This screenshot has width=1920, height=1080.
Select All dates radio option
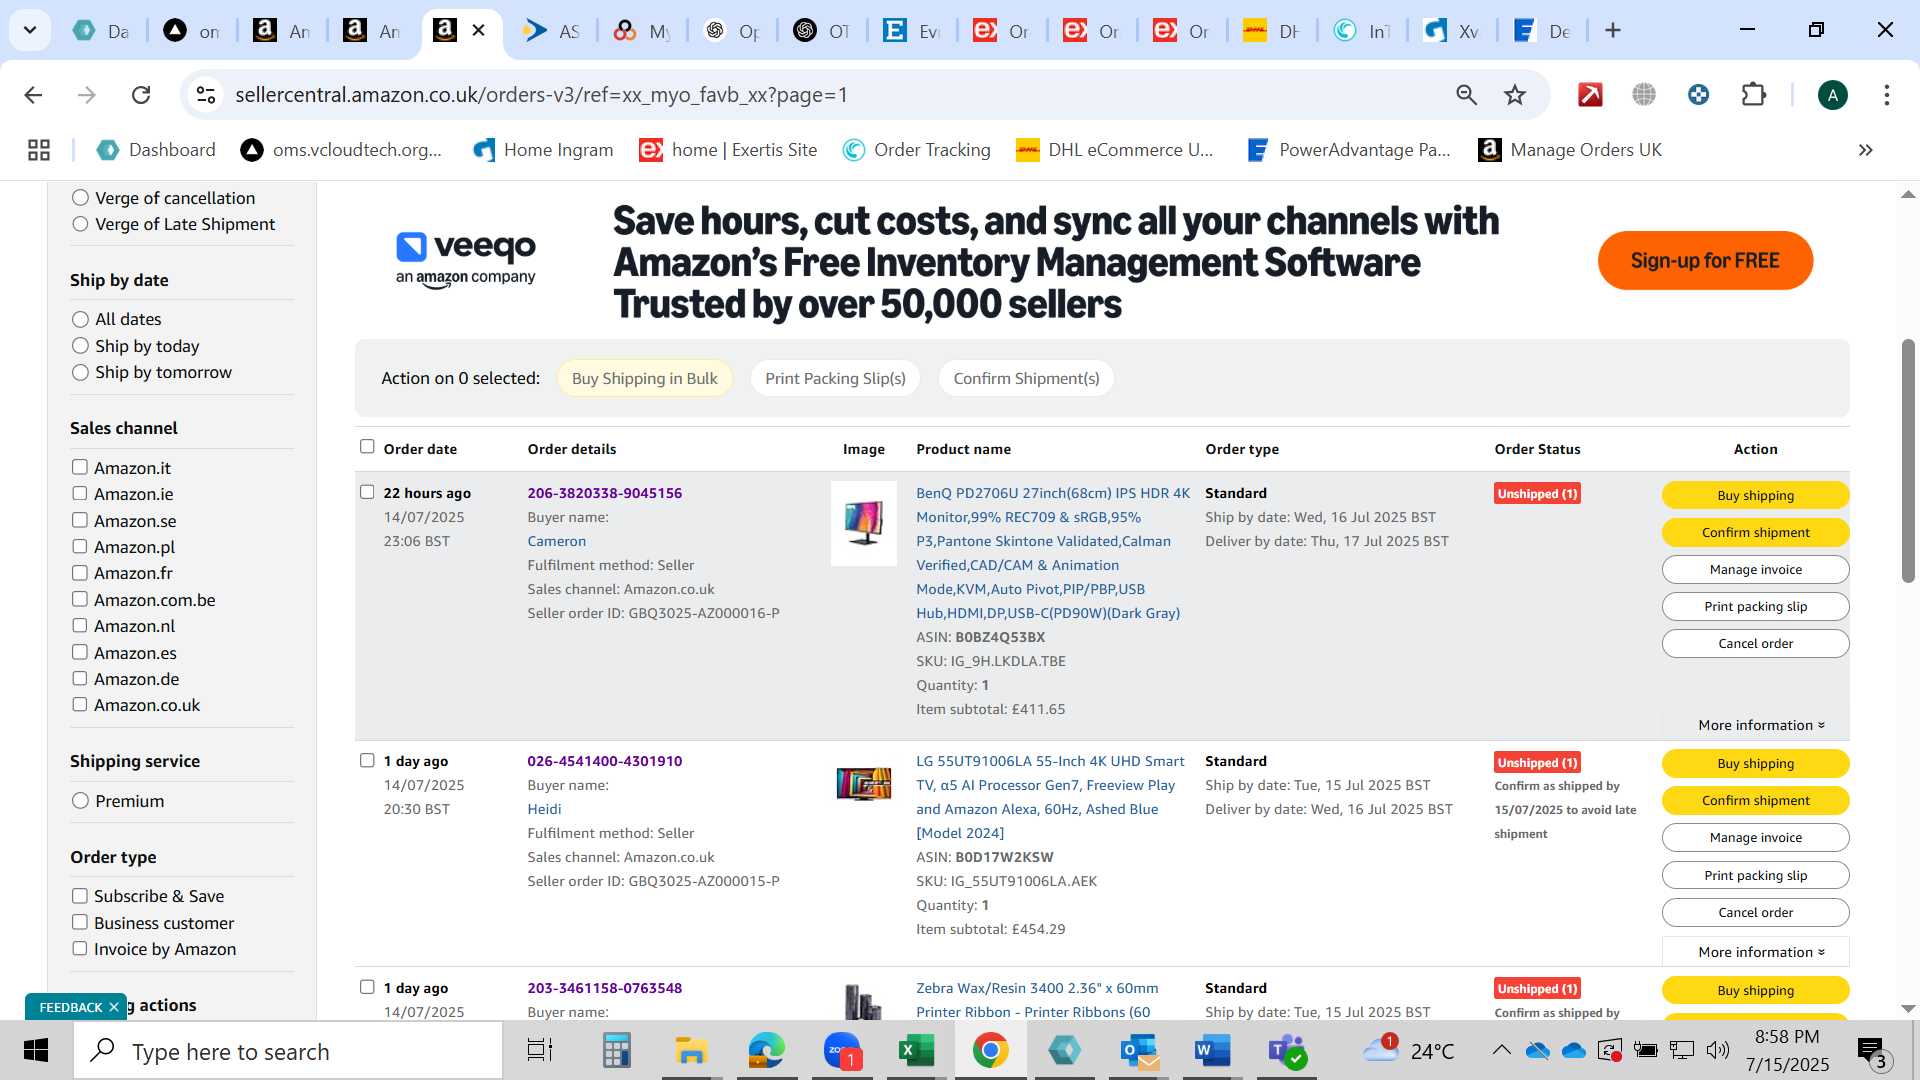(x=80, y=319)
